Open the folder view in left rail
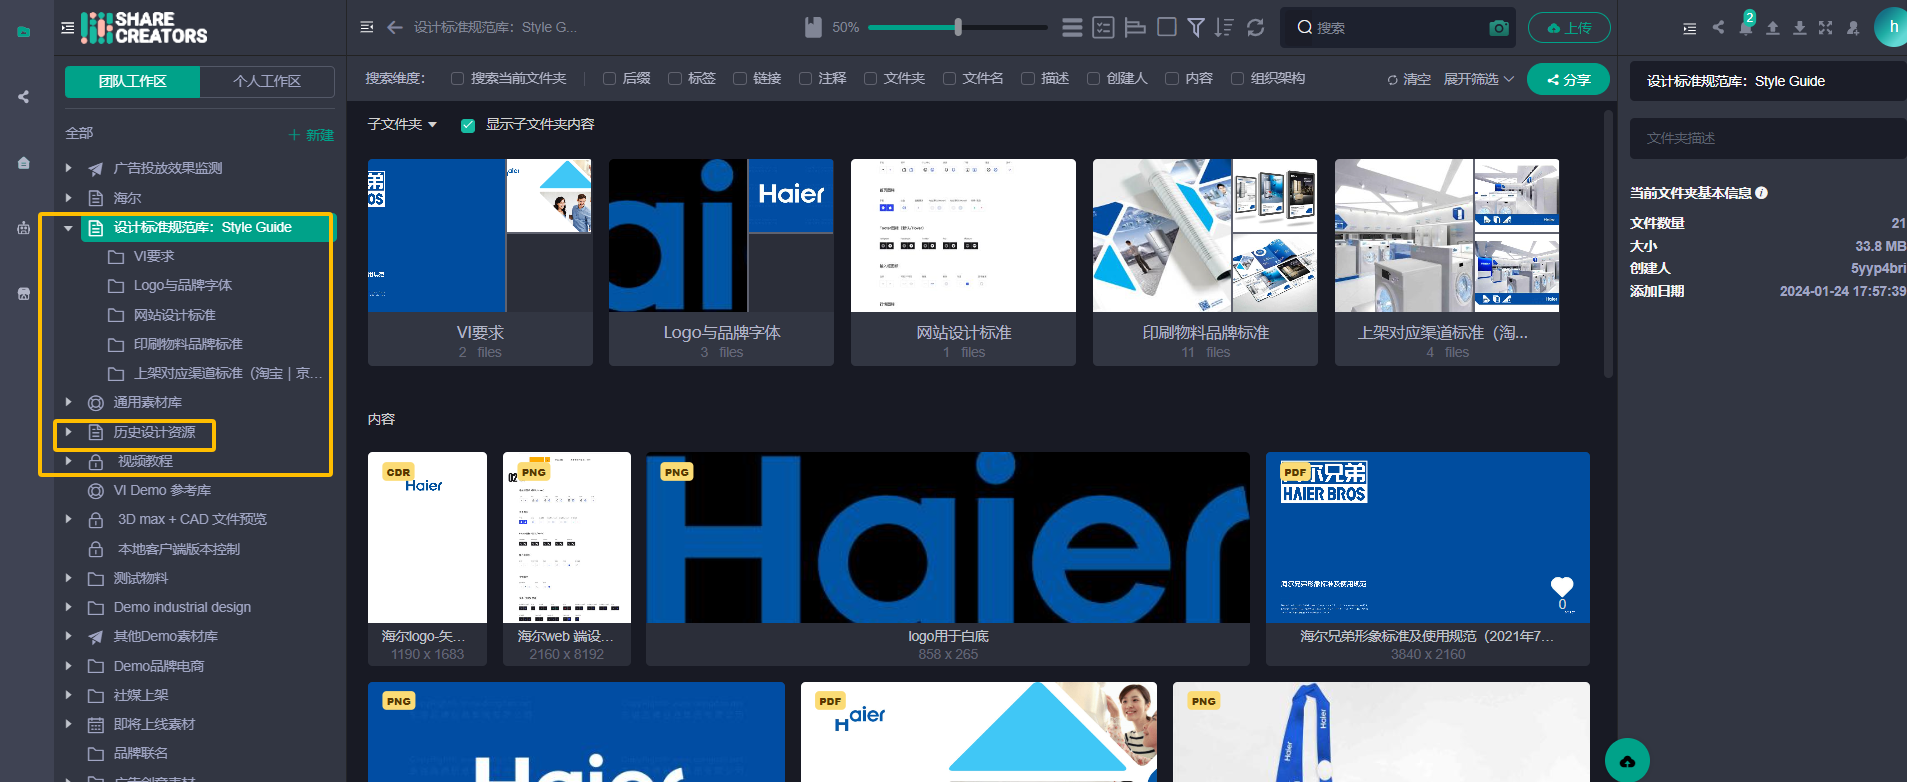The width and height of the screenshot is (1907, 782). pos(23,32)
